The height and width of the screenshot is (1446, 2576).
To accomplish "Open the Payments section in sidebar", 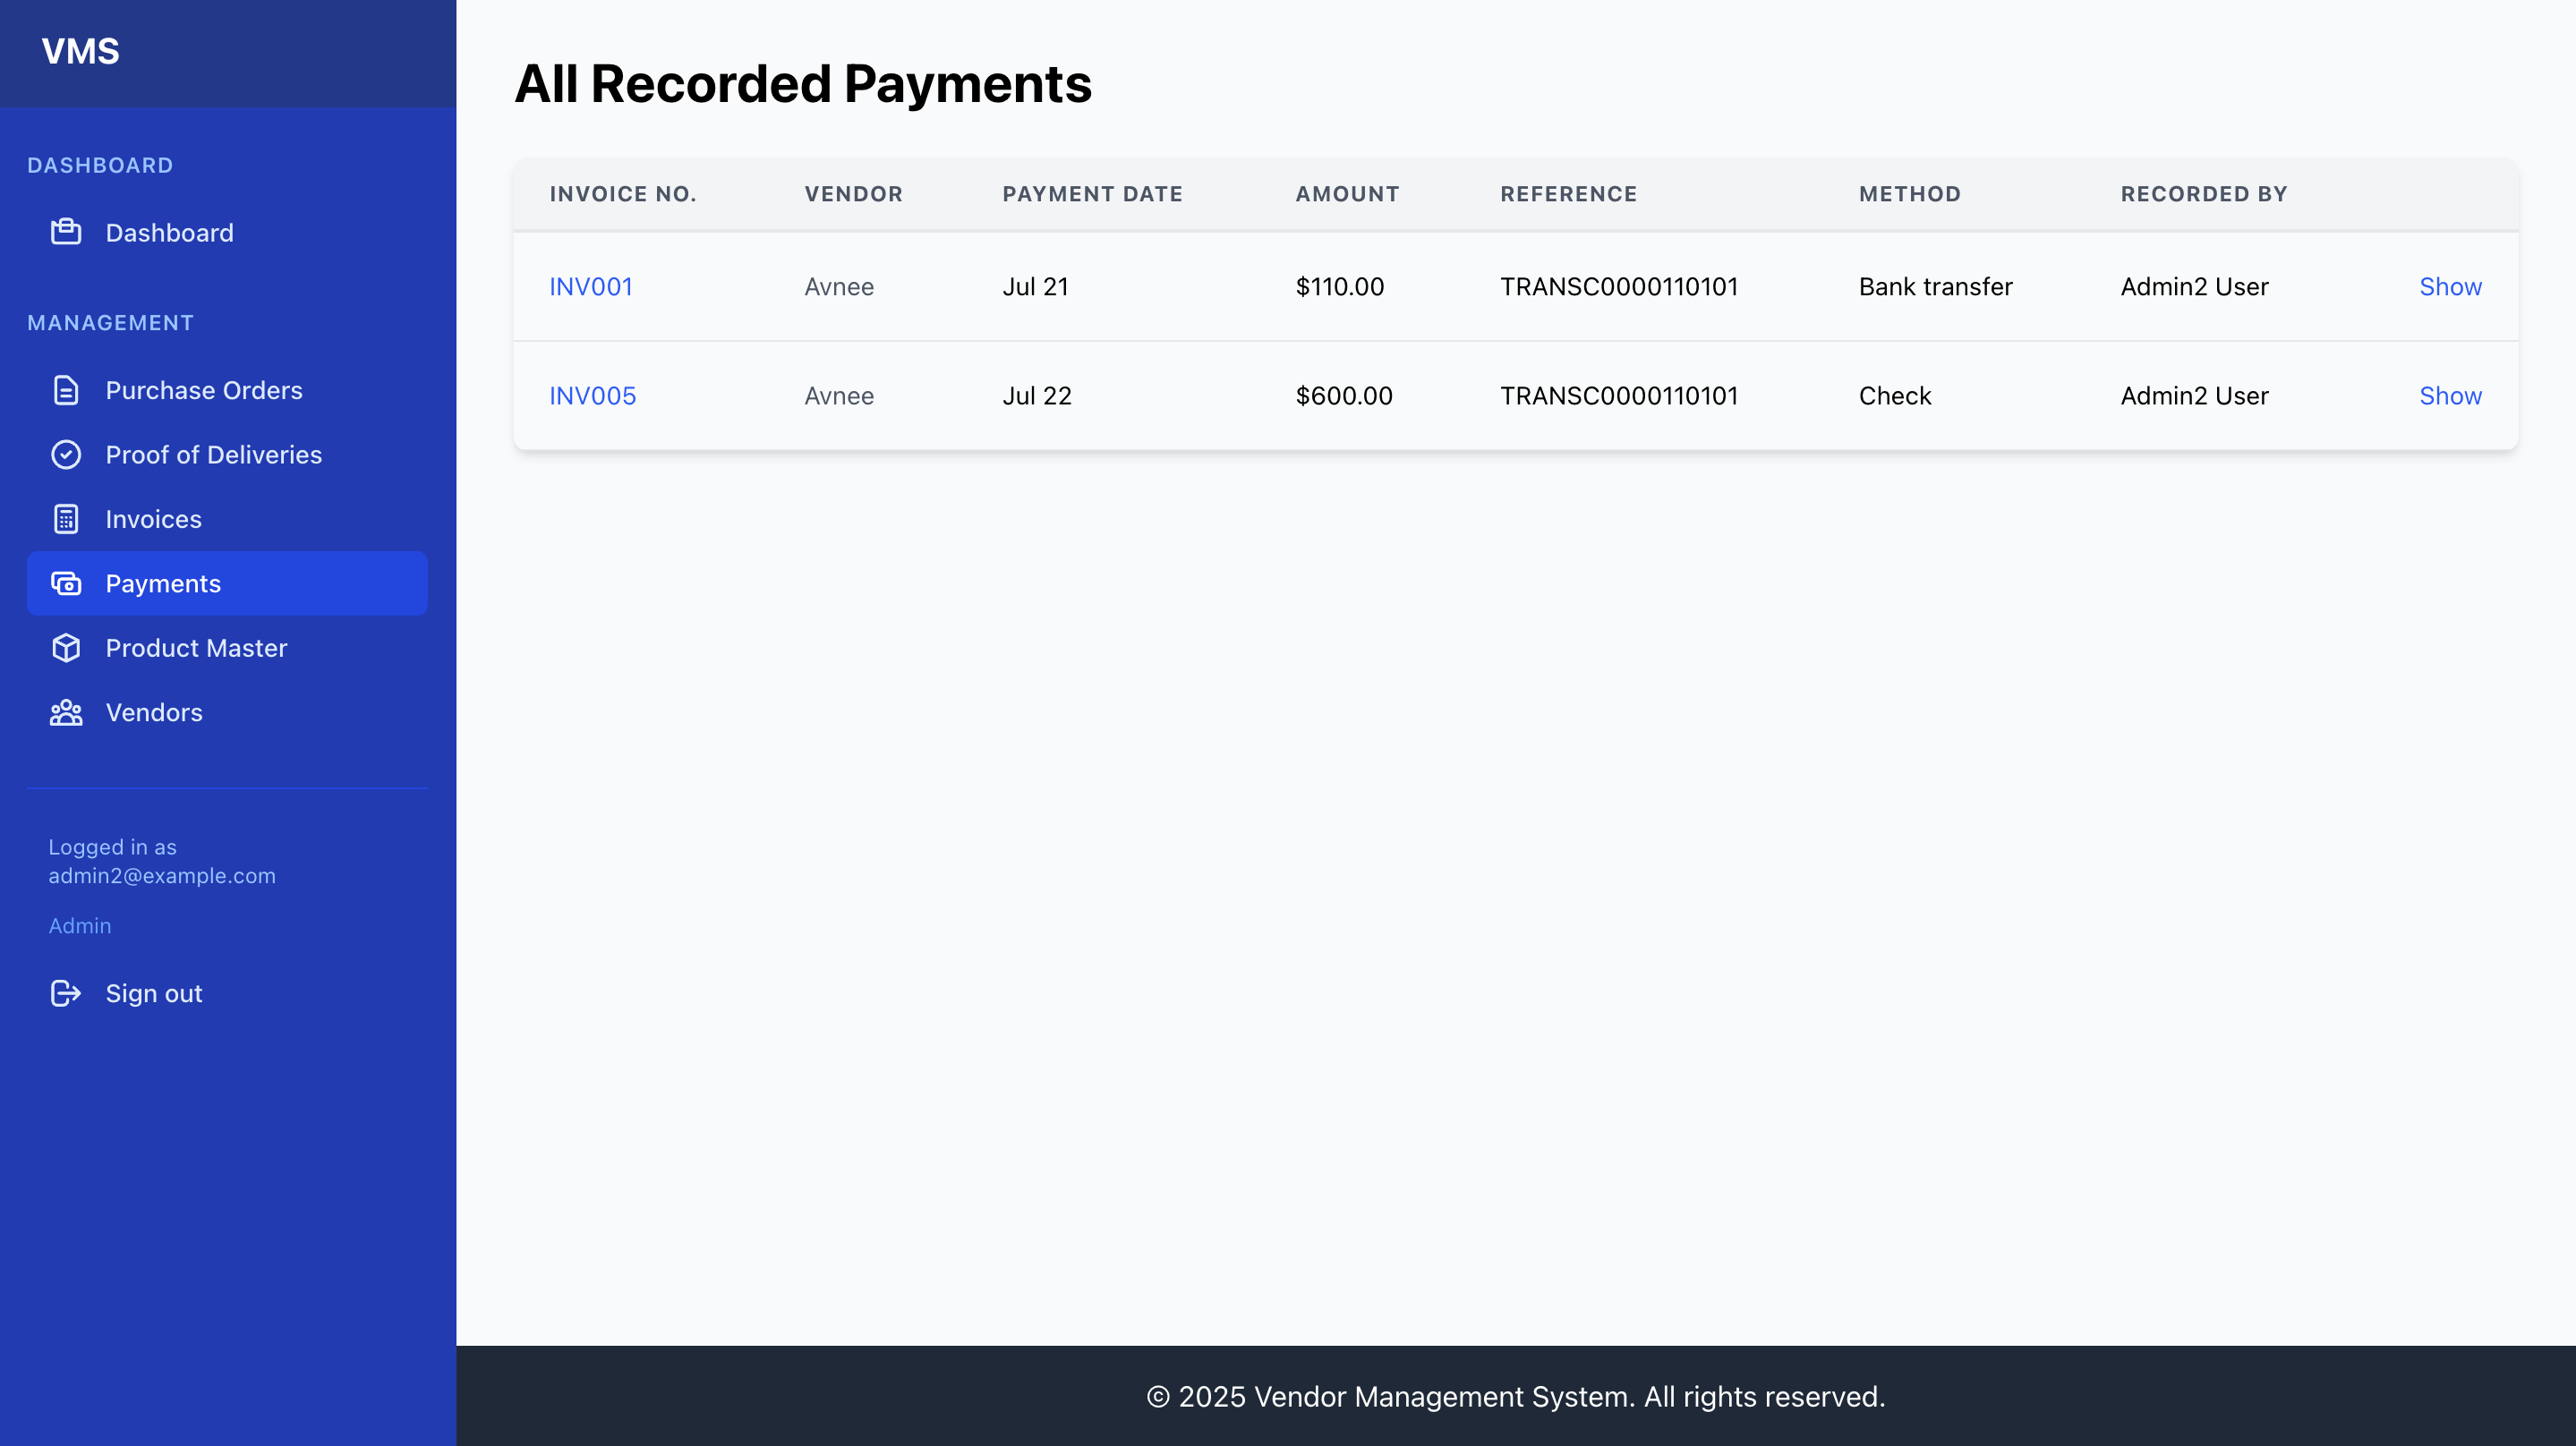I will click(x=163, y=583).
